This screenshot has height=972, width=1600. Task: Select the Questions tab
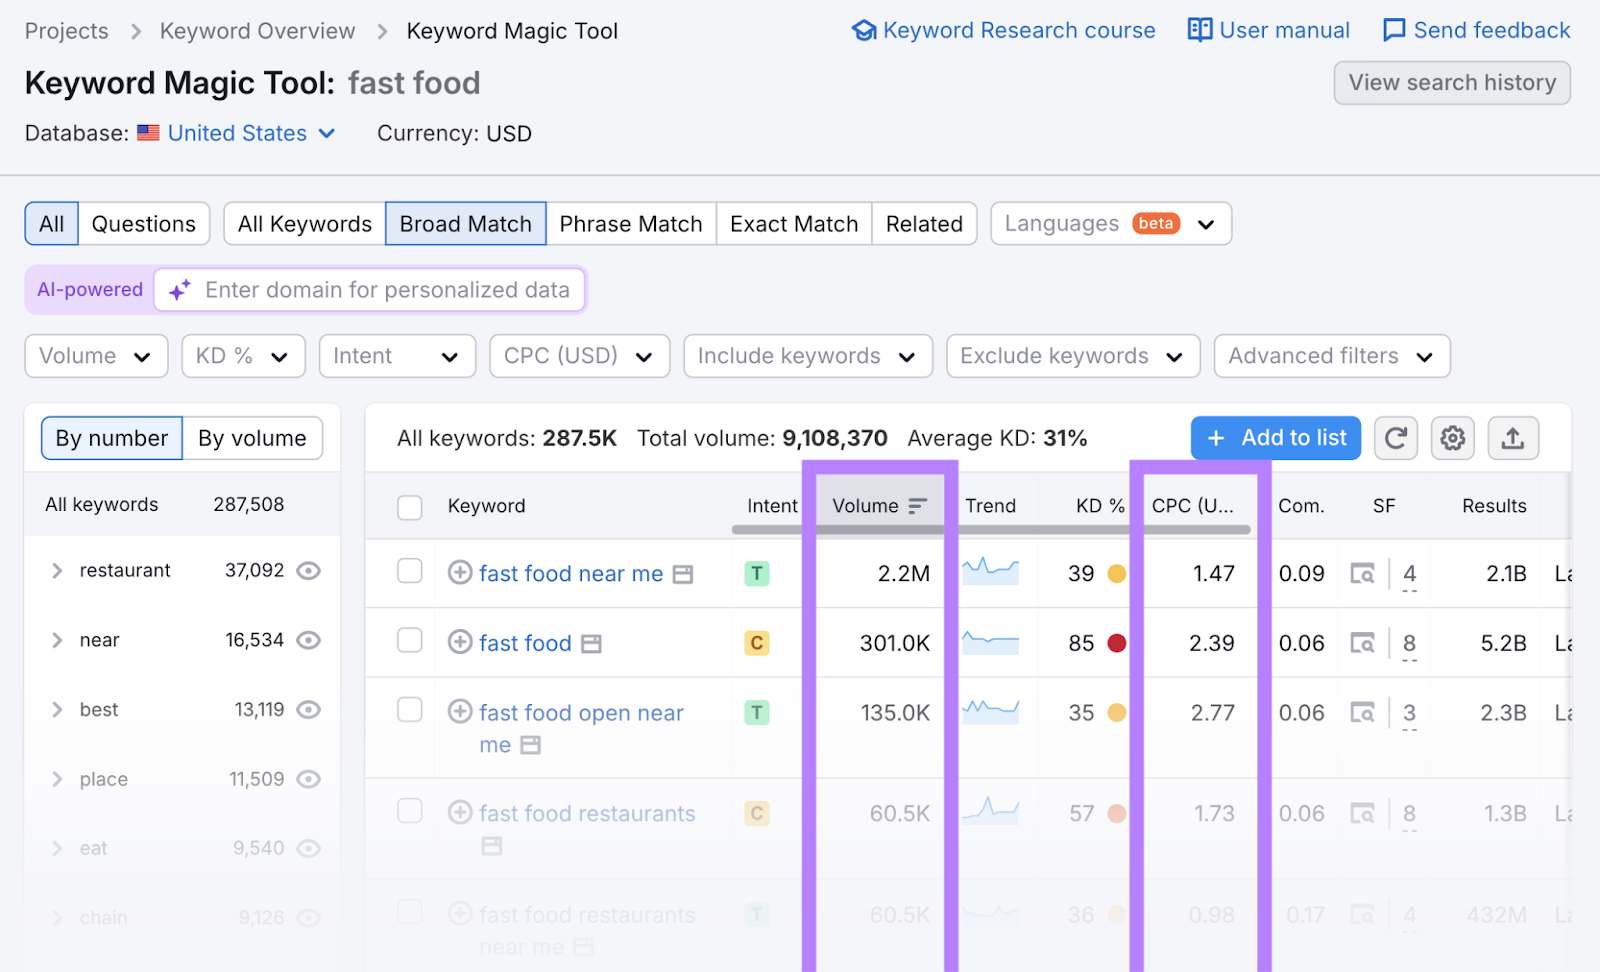point(144,224)
